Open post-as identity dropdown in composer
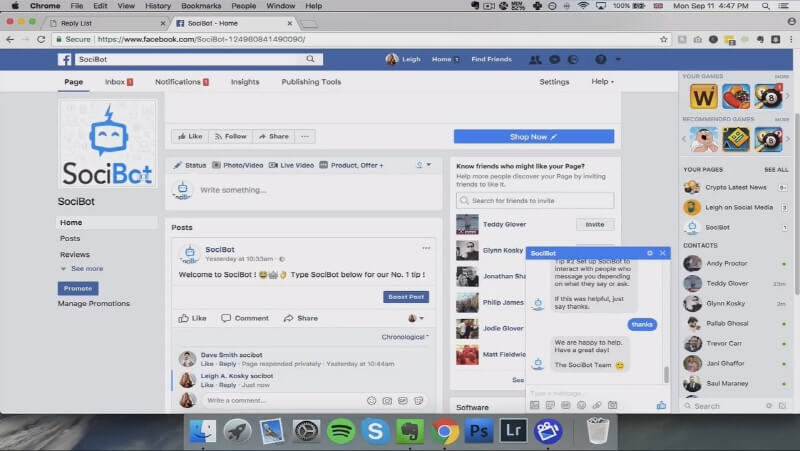 423,165
